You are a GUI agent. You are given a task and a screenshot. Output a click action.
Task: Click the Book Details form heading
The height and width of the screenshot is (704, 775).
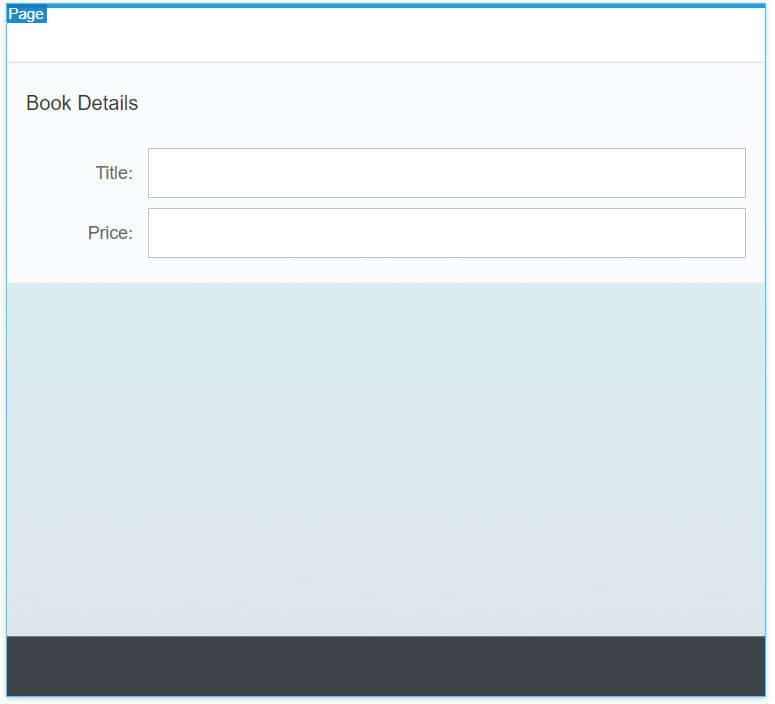82,103
